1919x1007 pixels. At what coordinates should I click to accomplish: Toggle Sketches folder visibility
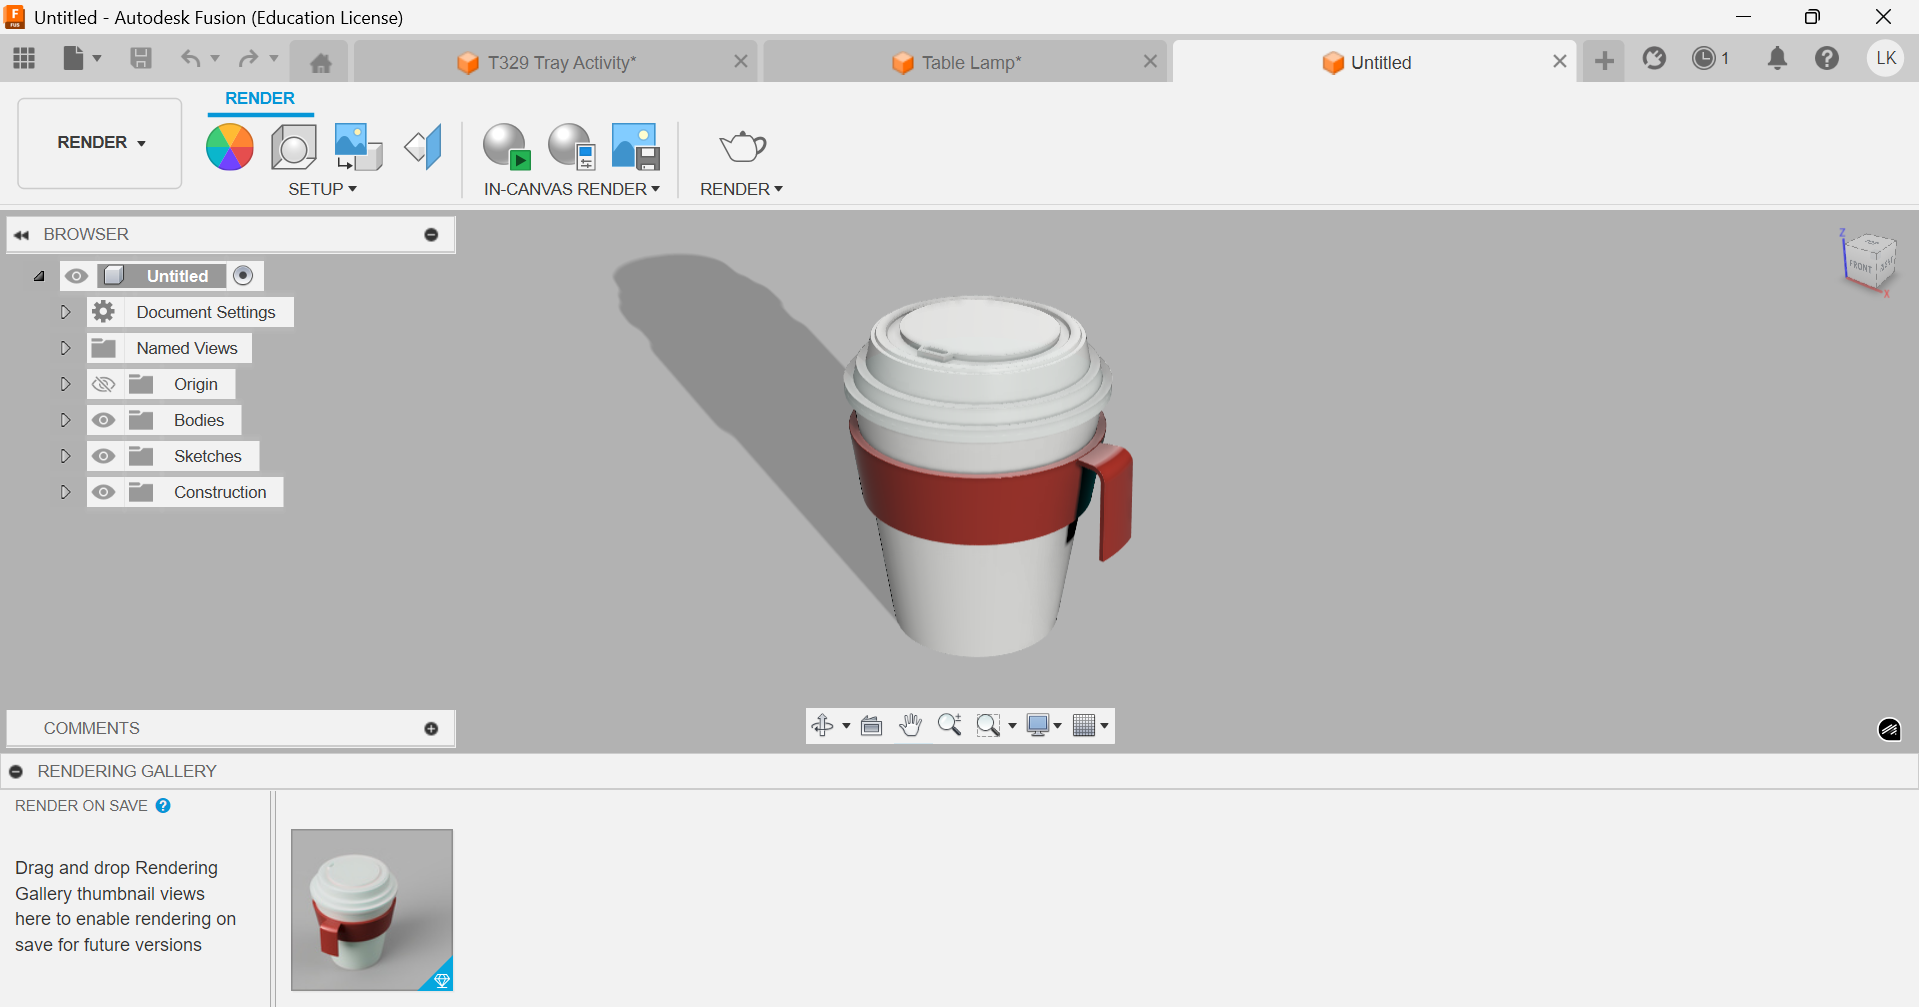[x=104, y=456]
